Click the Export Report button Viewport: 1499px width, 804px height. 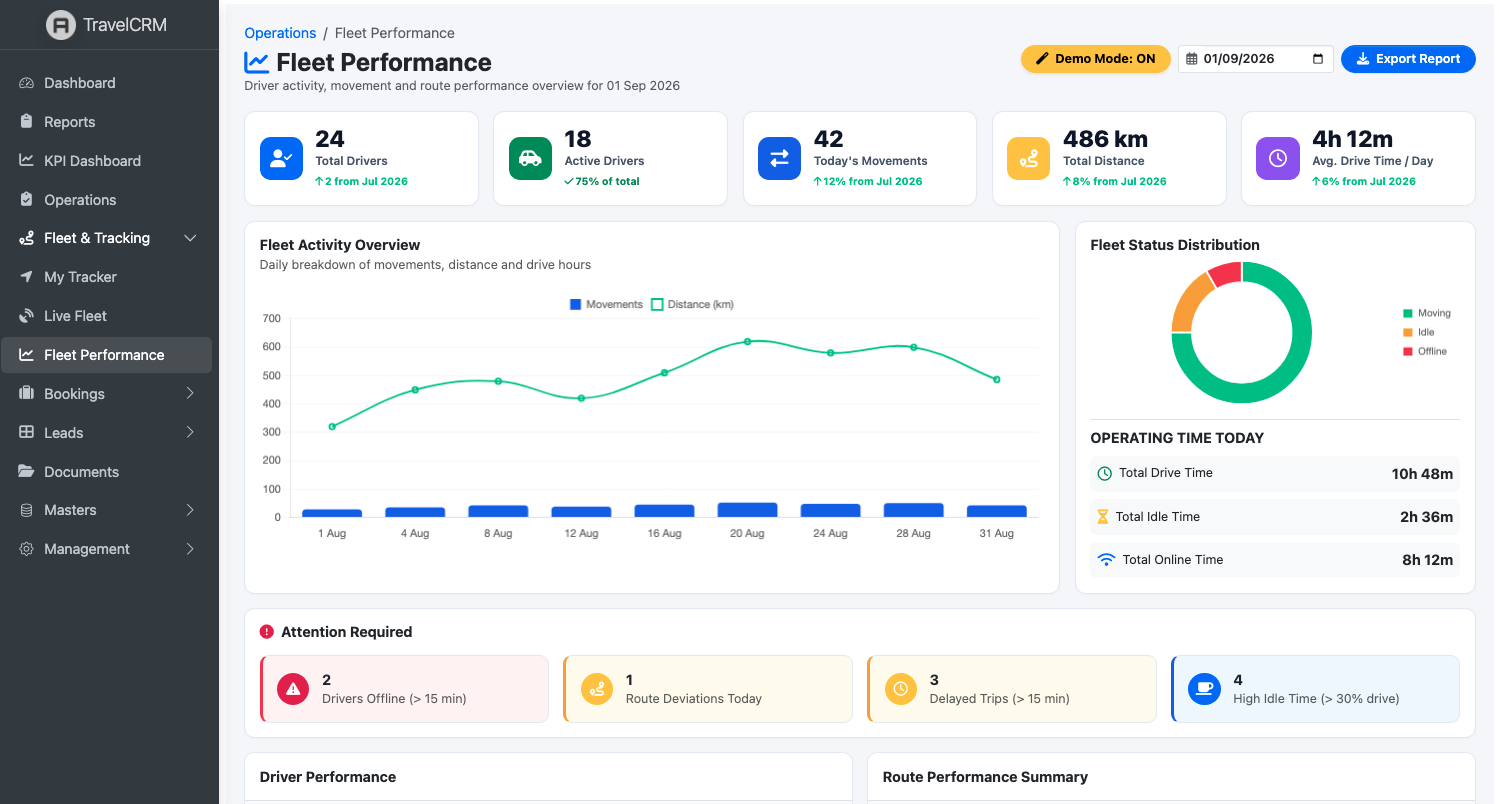(1408, 59)
